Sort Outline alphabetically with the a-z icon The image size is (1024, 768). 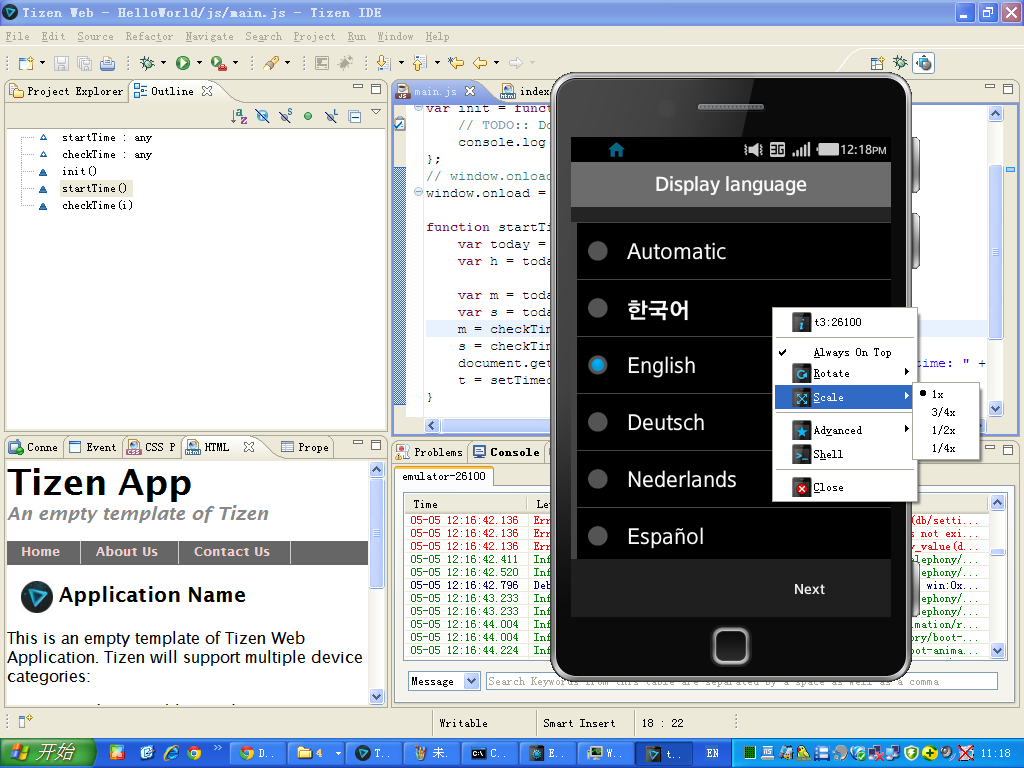pos(239,116)
